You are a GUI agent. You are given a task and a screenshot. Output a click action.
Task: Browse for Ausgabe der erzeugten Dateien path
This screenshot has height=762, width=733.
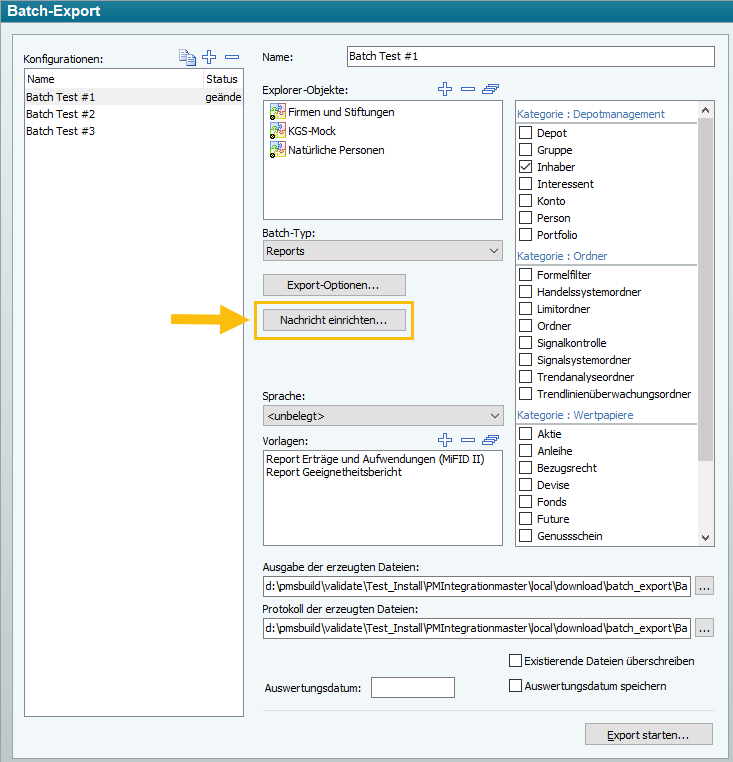click(704, 586)
